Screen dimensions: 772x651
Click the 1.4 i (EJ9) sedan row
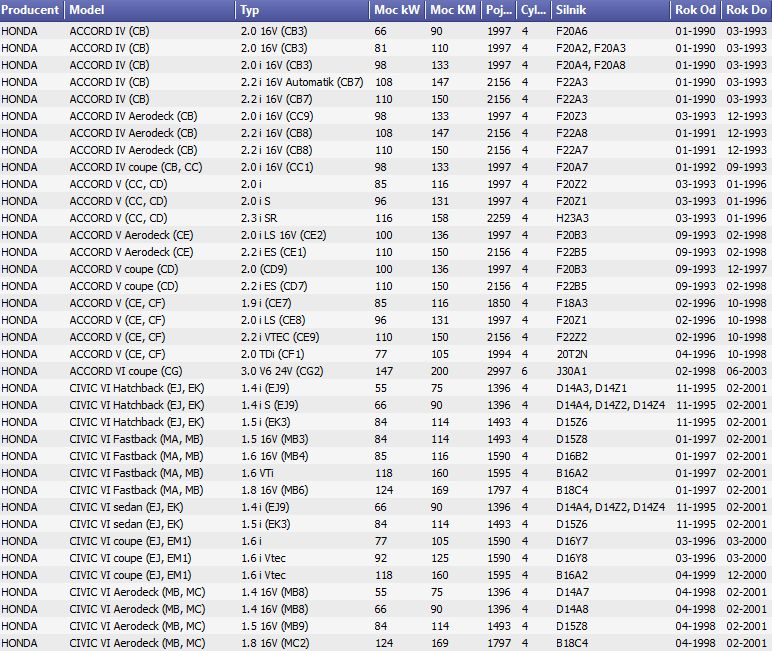[x=386, y=507]
